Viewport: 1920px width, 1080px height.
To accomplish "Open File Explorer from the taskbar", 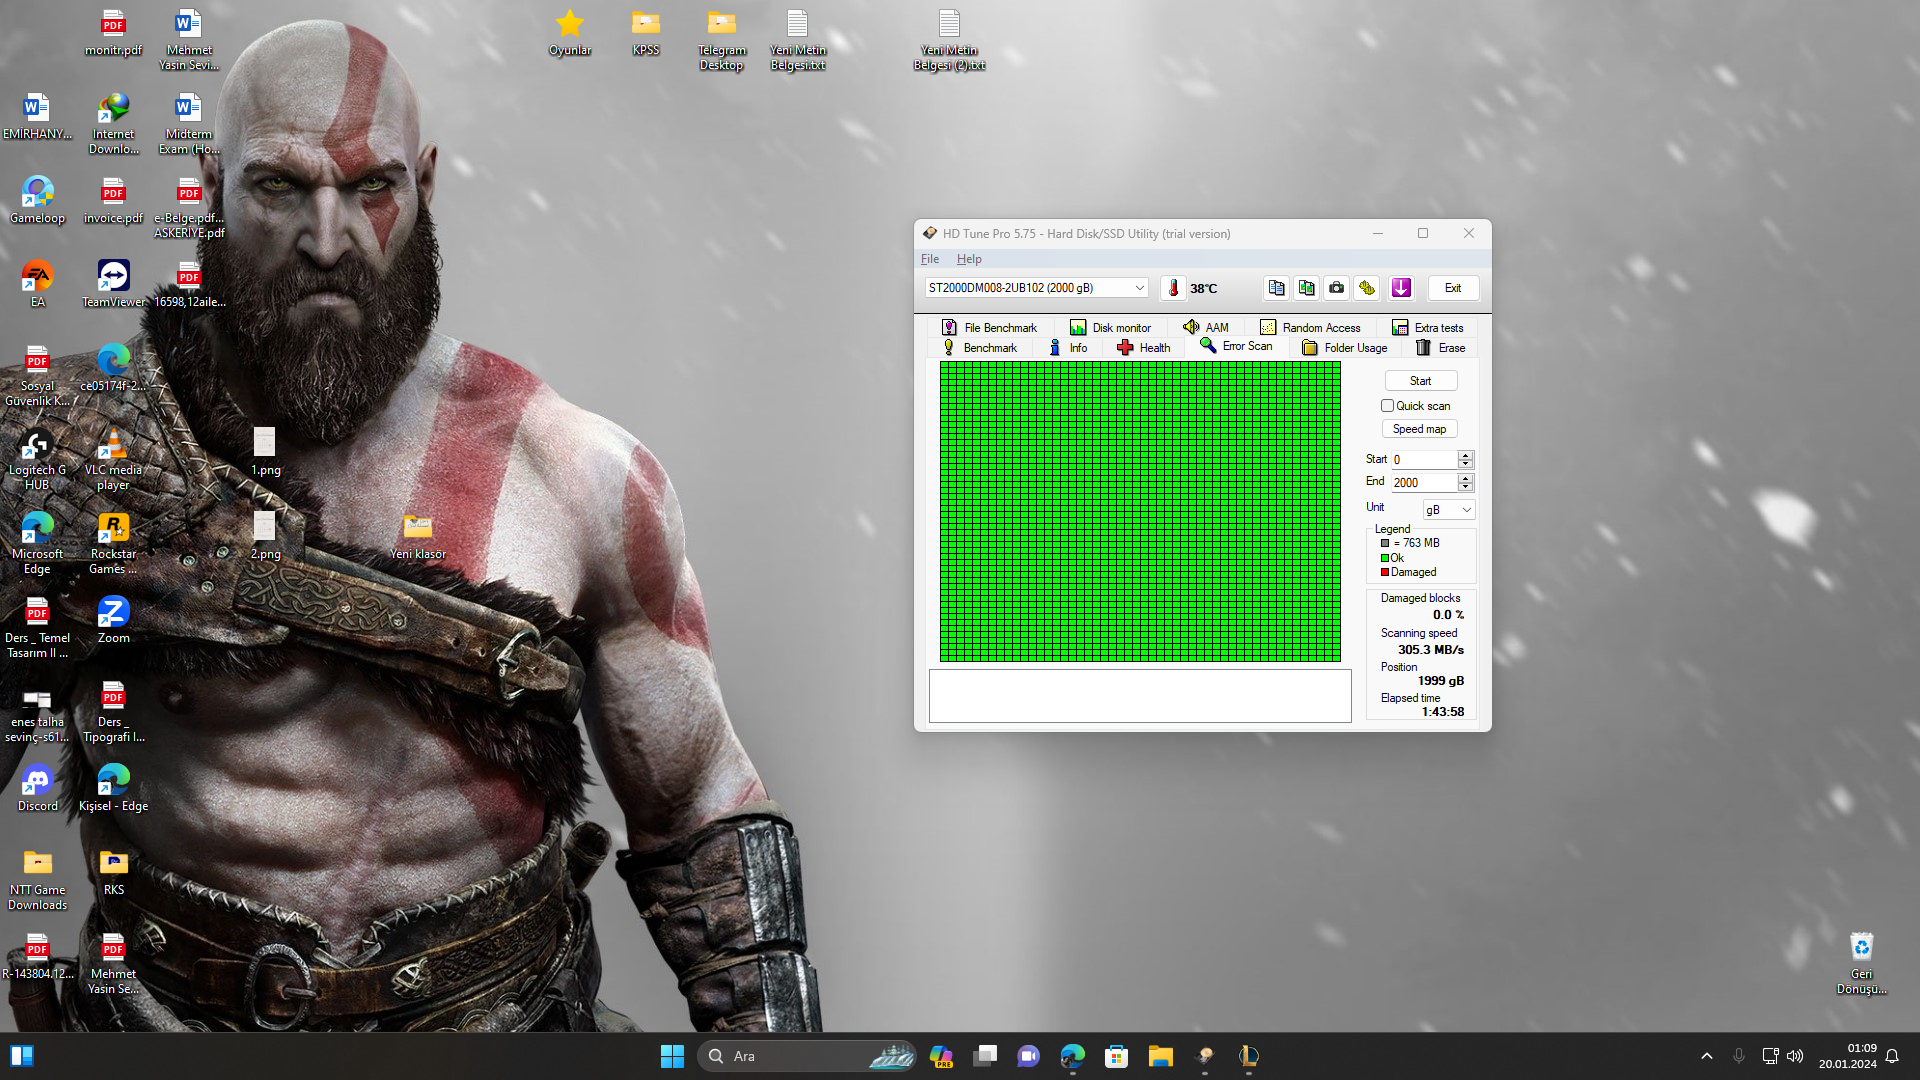I will (1160, 1056).
